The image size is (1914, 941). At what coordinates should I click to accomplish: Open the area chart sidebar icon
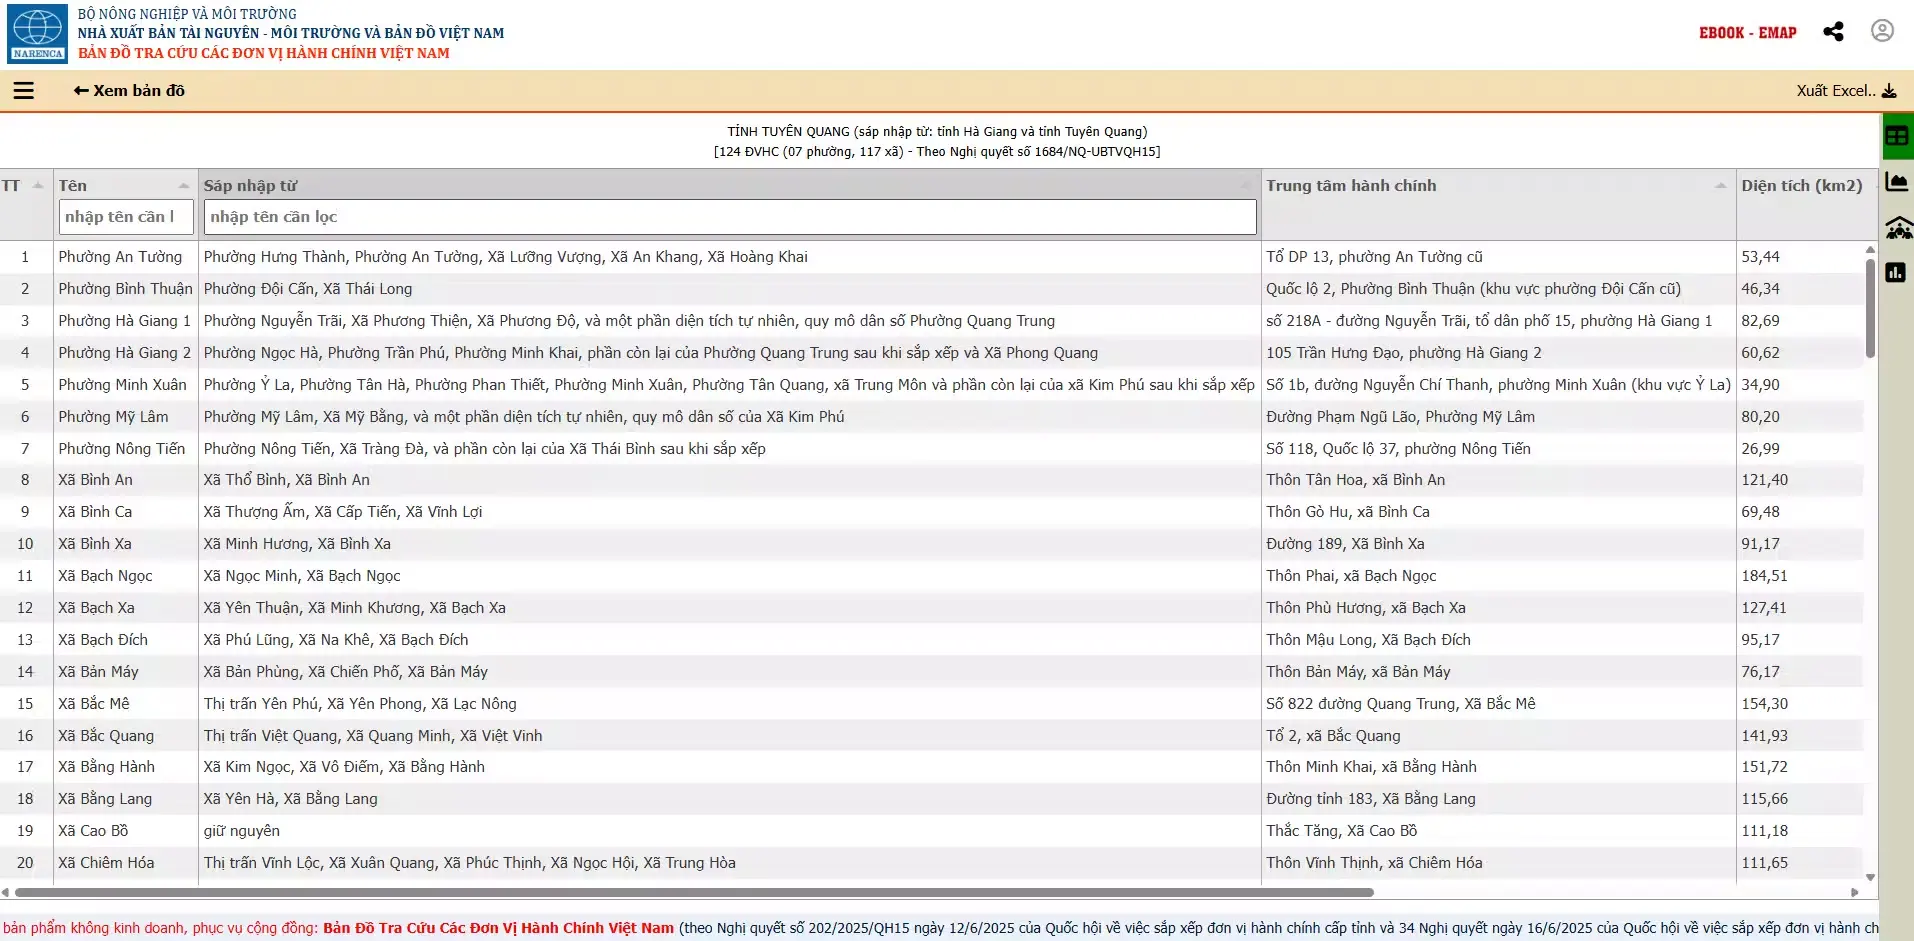click(x=1896, y=182)
